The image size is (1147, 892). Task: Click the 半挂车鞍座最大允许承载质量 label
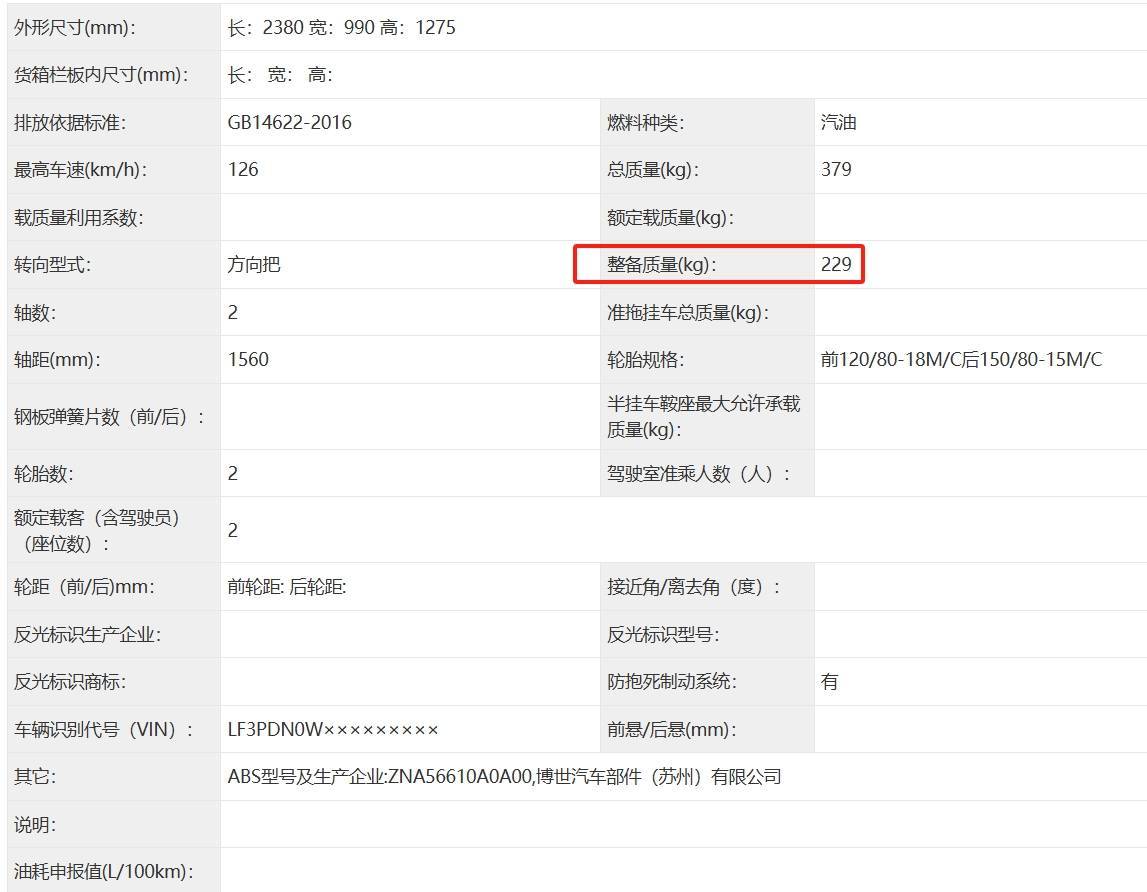pyautogui.click(x=703, y=417)
